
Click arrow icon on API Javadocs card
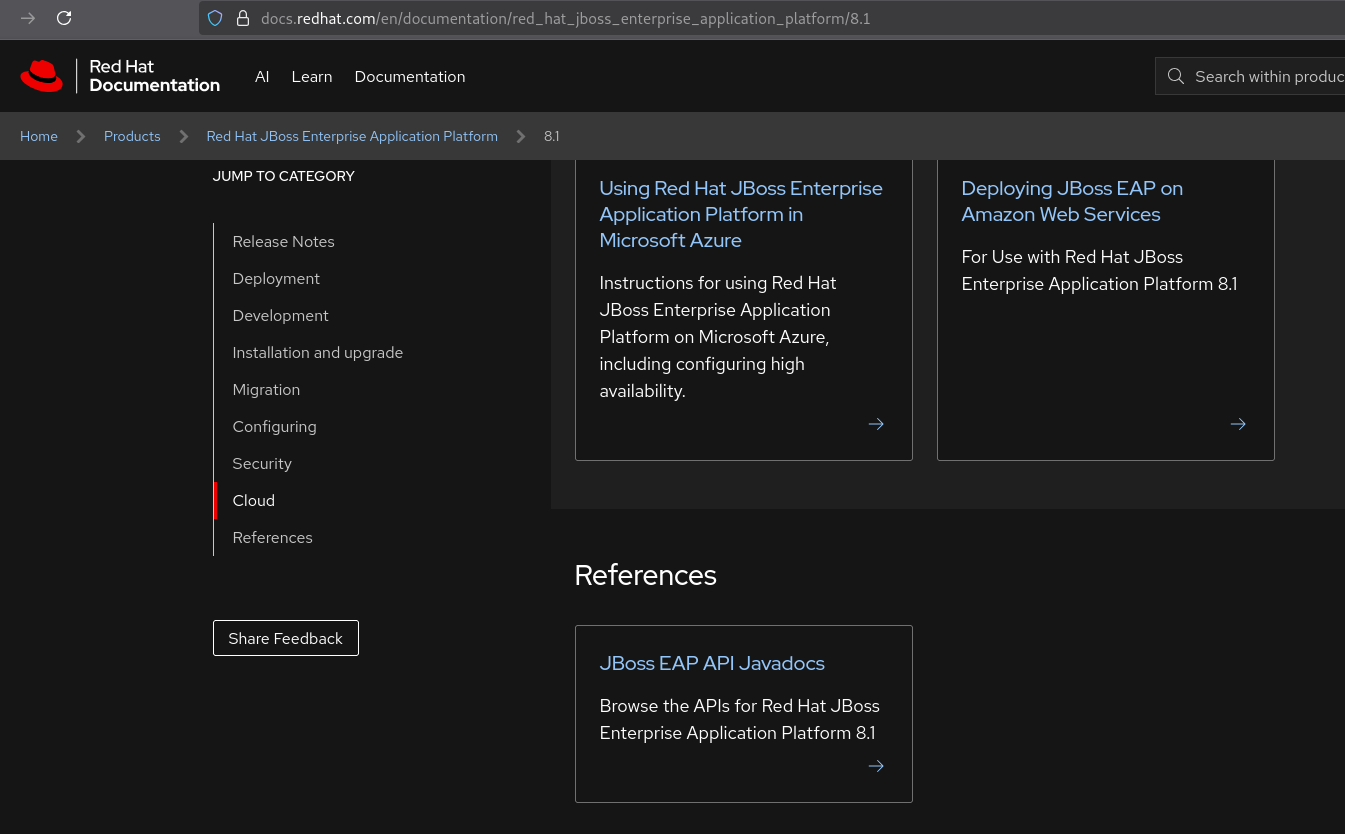point(876,766)
